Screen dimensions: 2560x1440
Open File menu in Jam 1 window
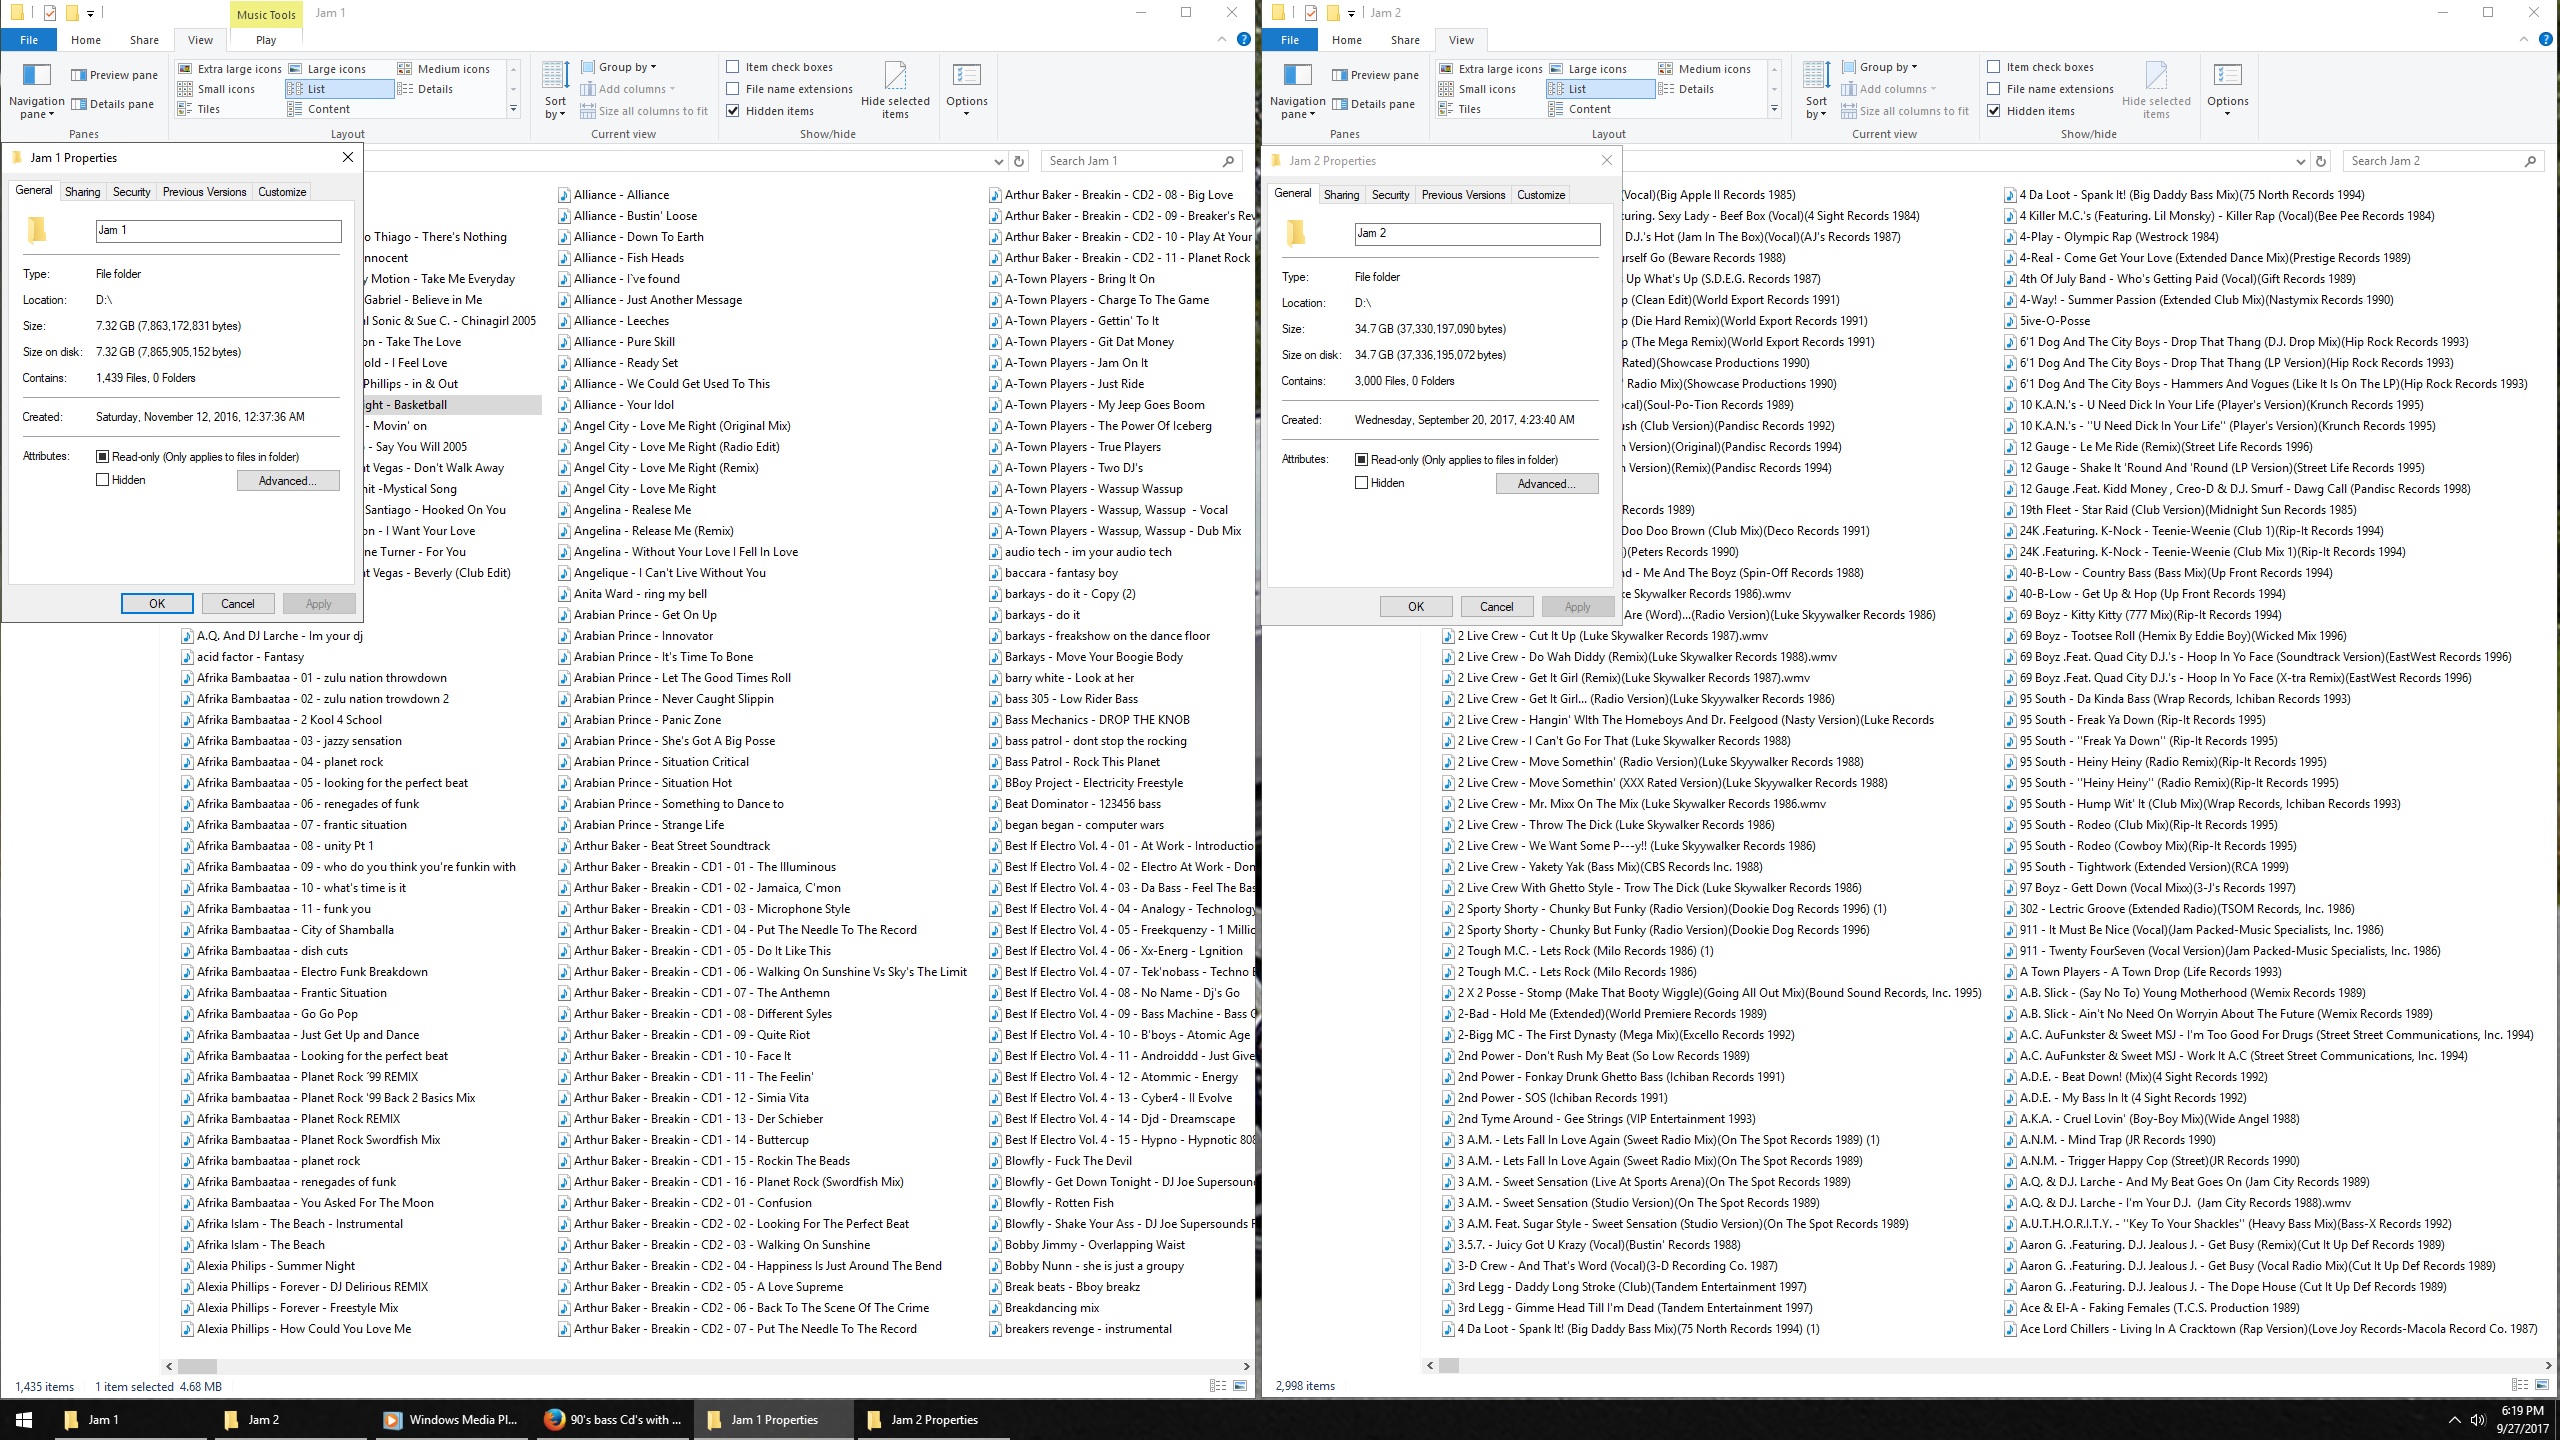point(29,40)
